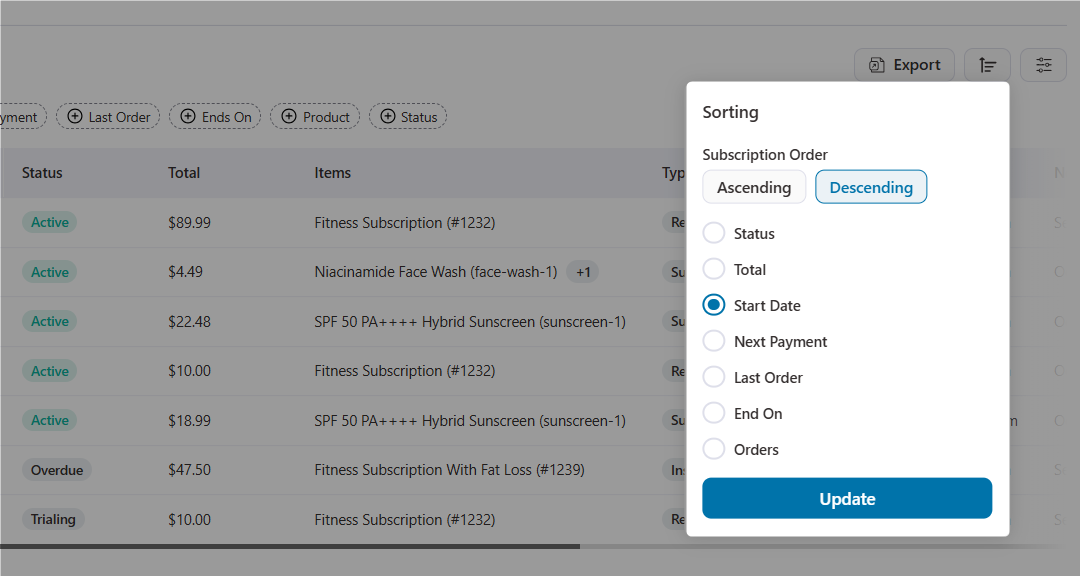Click the Descending order toggle
Viewport: 1080px width, 576px height.
(x=871, y=186)
